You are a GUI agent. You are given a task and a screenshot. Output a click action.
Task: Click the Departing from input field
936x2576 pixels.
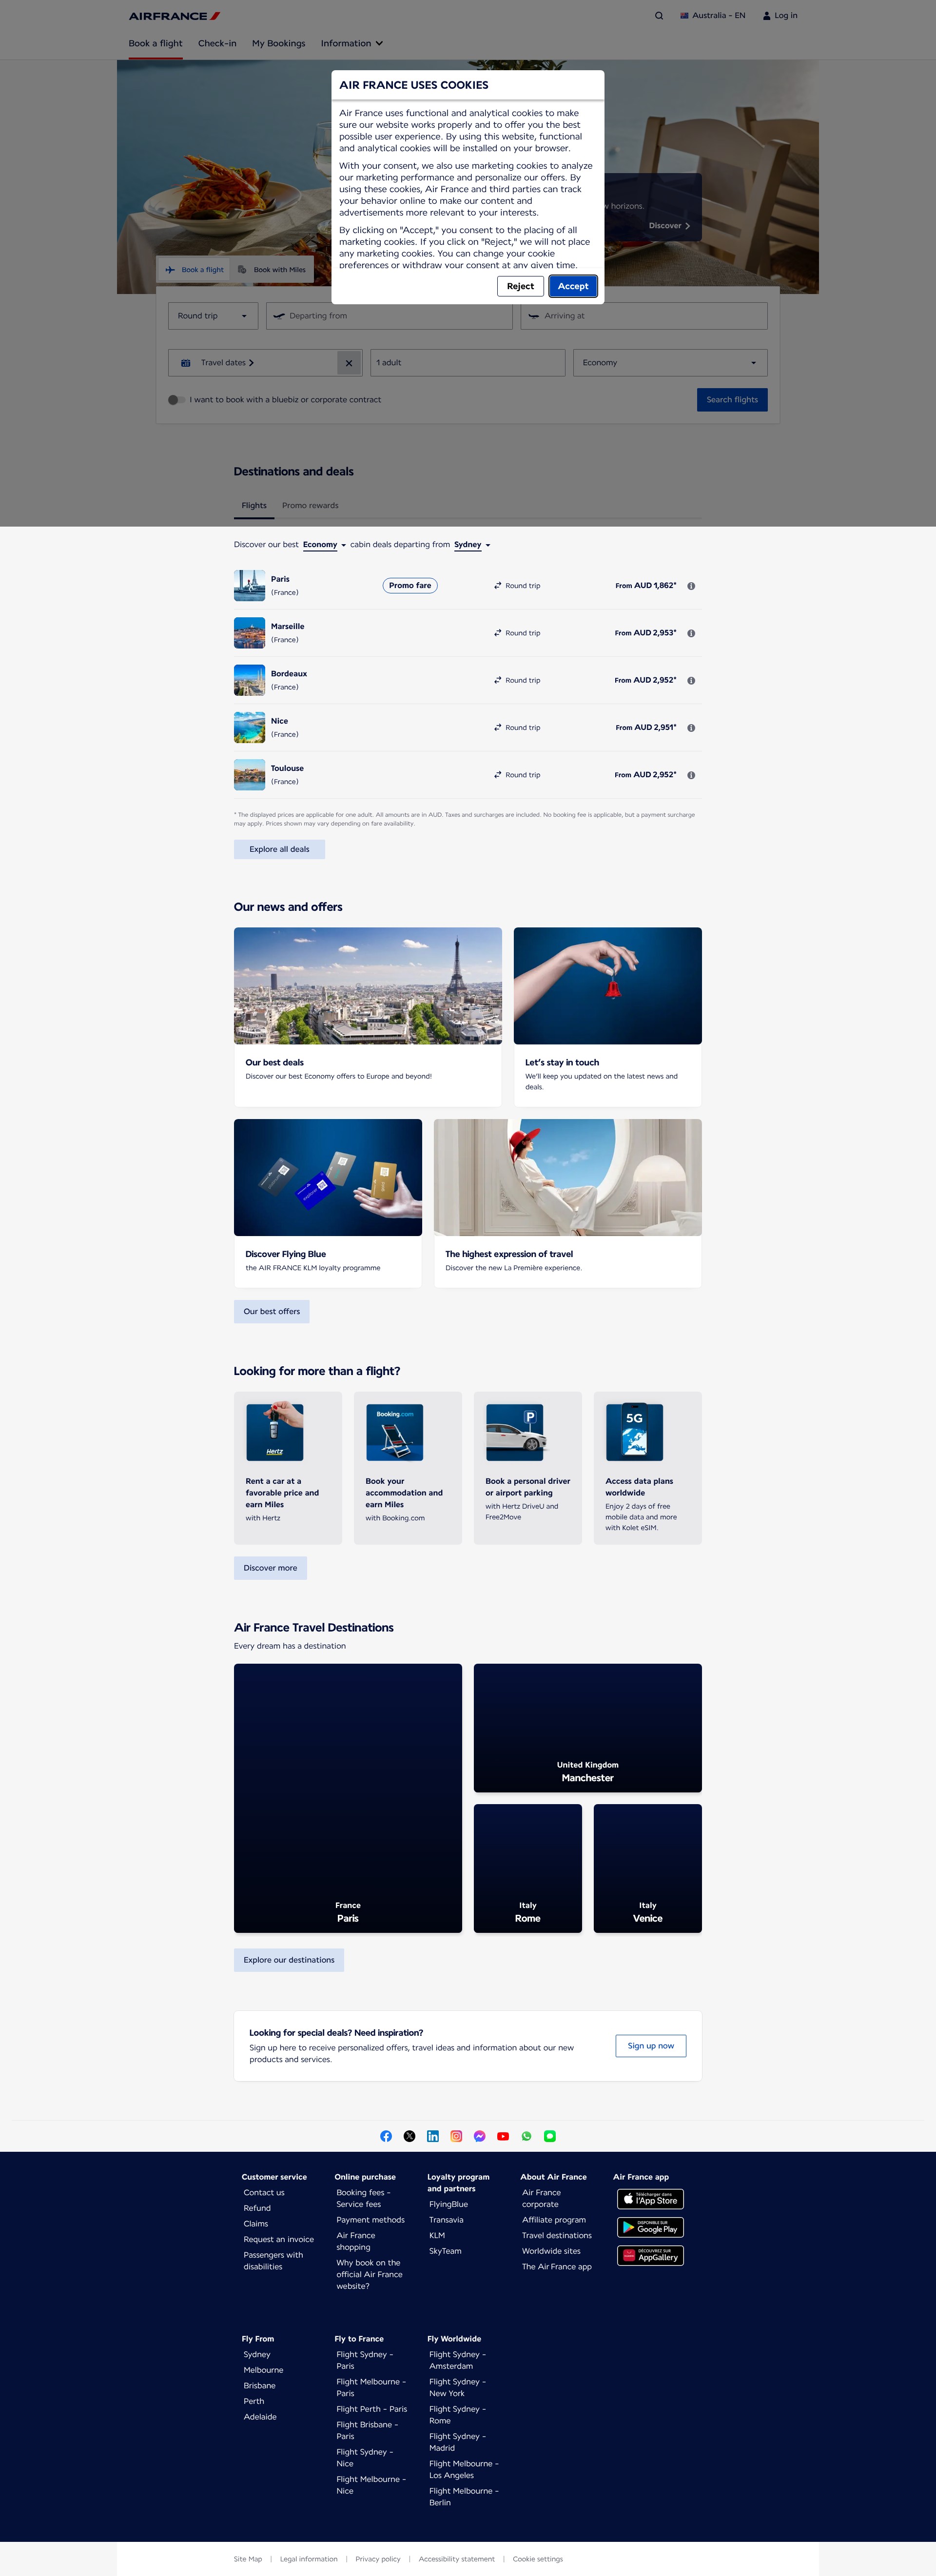[389, 316]
